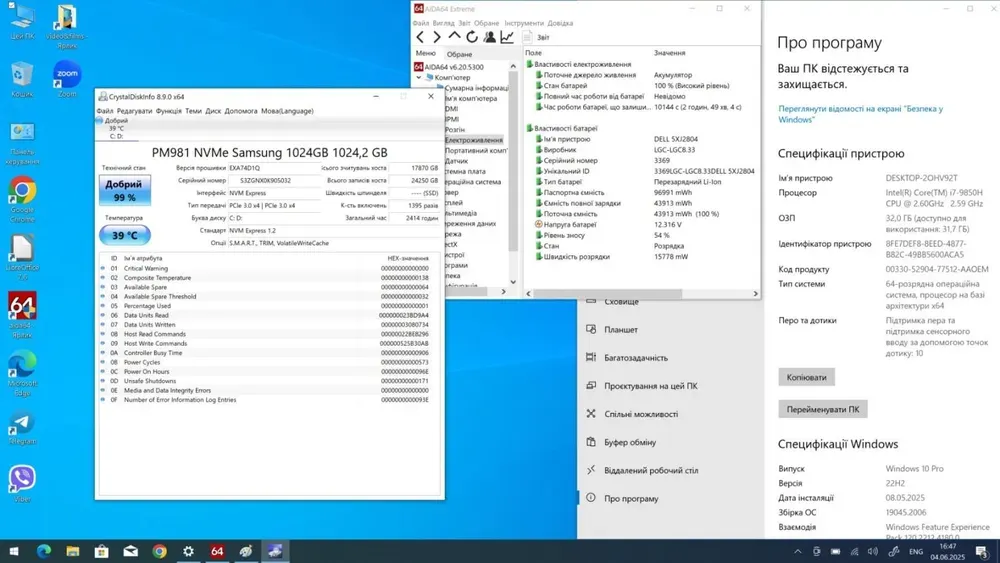Open the Інструменти menu in AIDA64
The image size is (1000, 563).
(524, 23)
